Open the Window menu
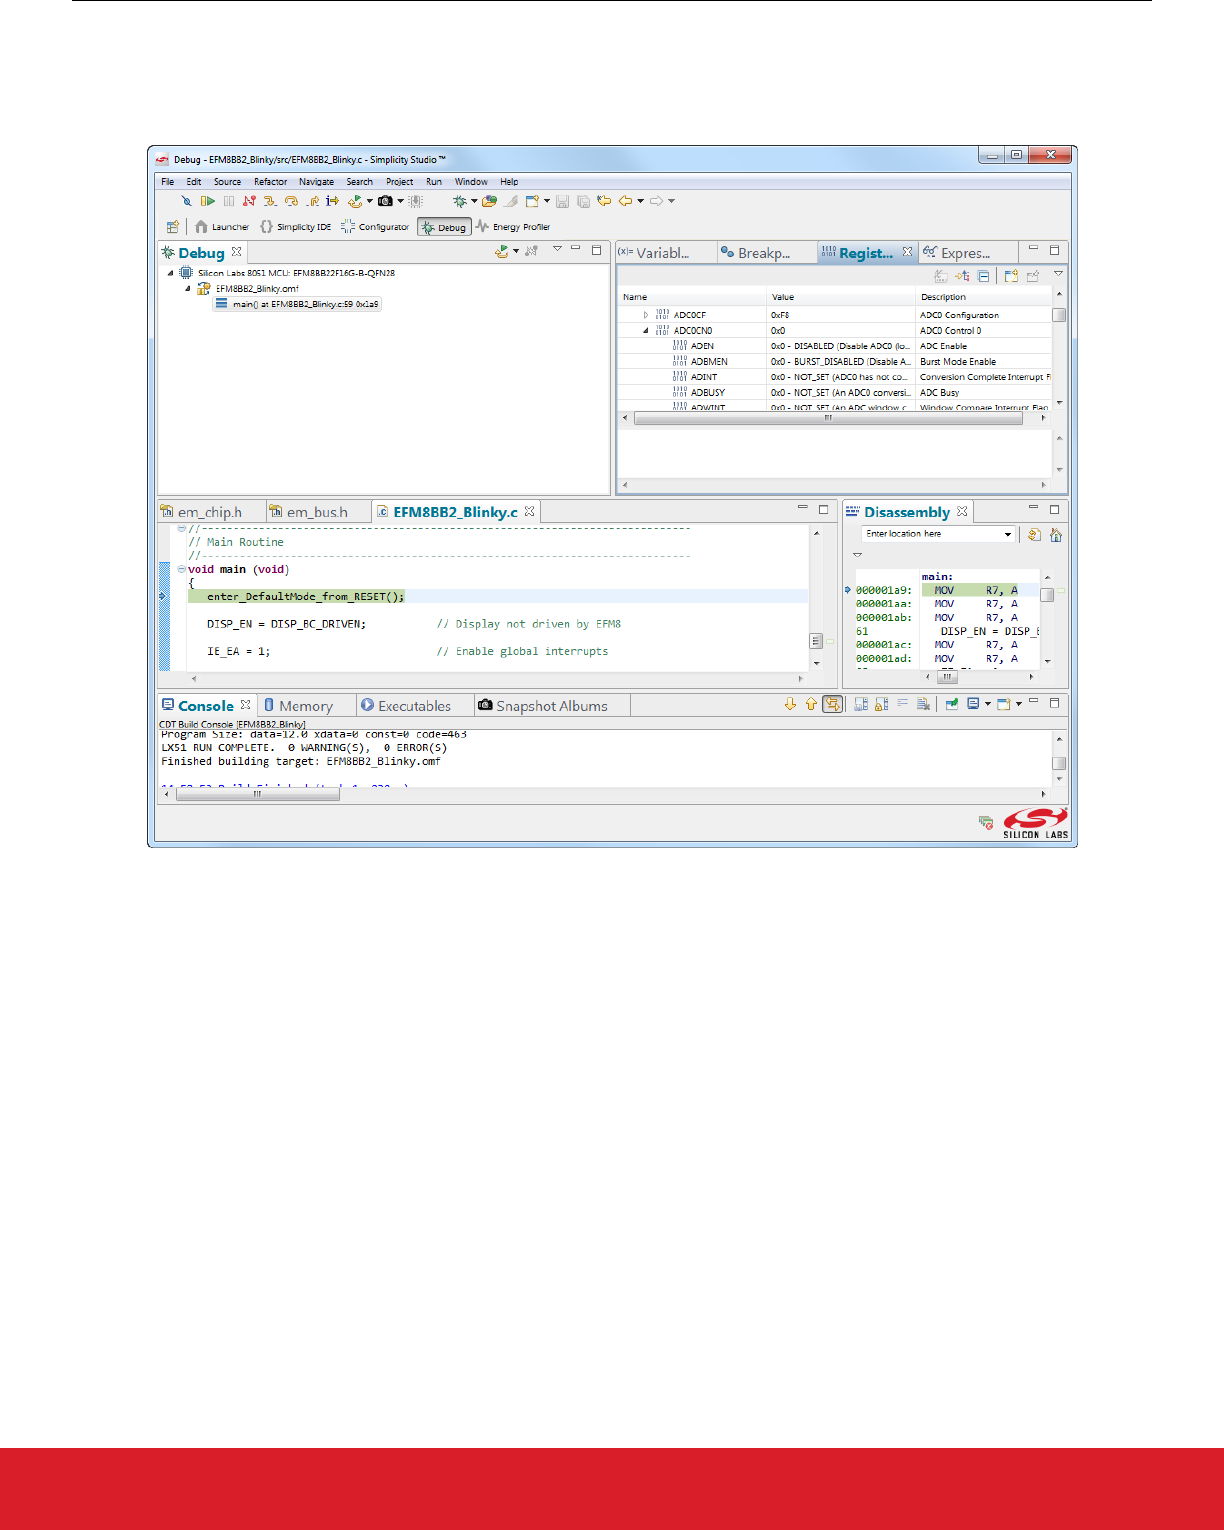The height and width of the screenshot is (1530, 1224). click(471, 182)
